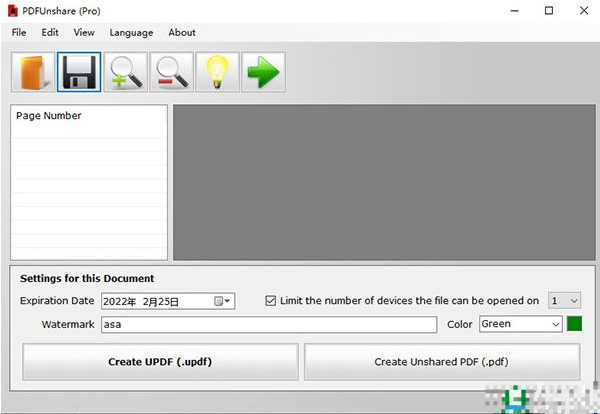Minimize the PDFUnshare window
The image size is (600, 414).
514,11
